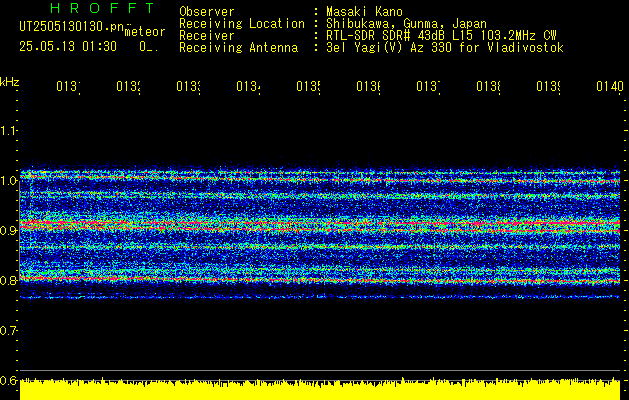Select the filename UT2505130130.pn text
Viewport: 629px width, 400px height.
(x=71, y=27)
